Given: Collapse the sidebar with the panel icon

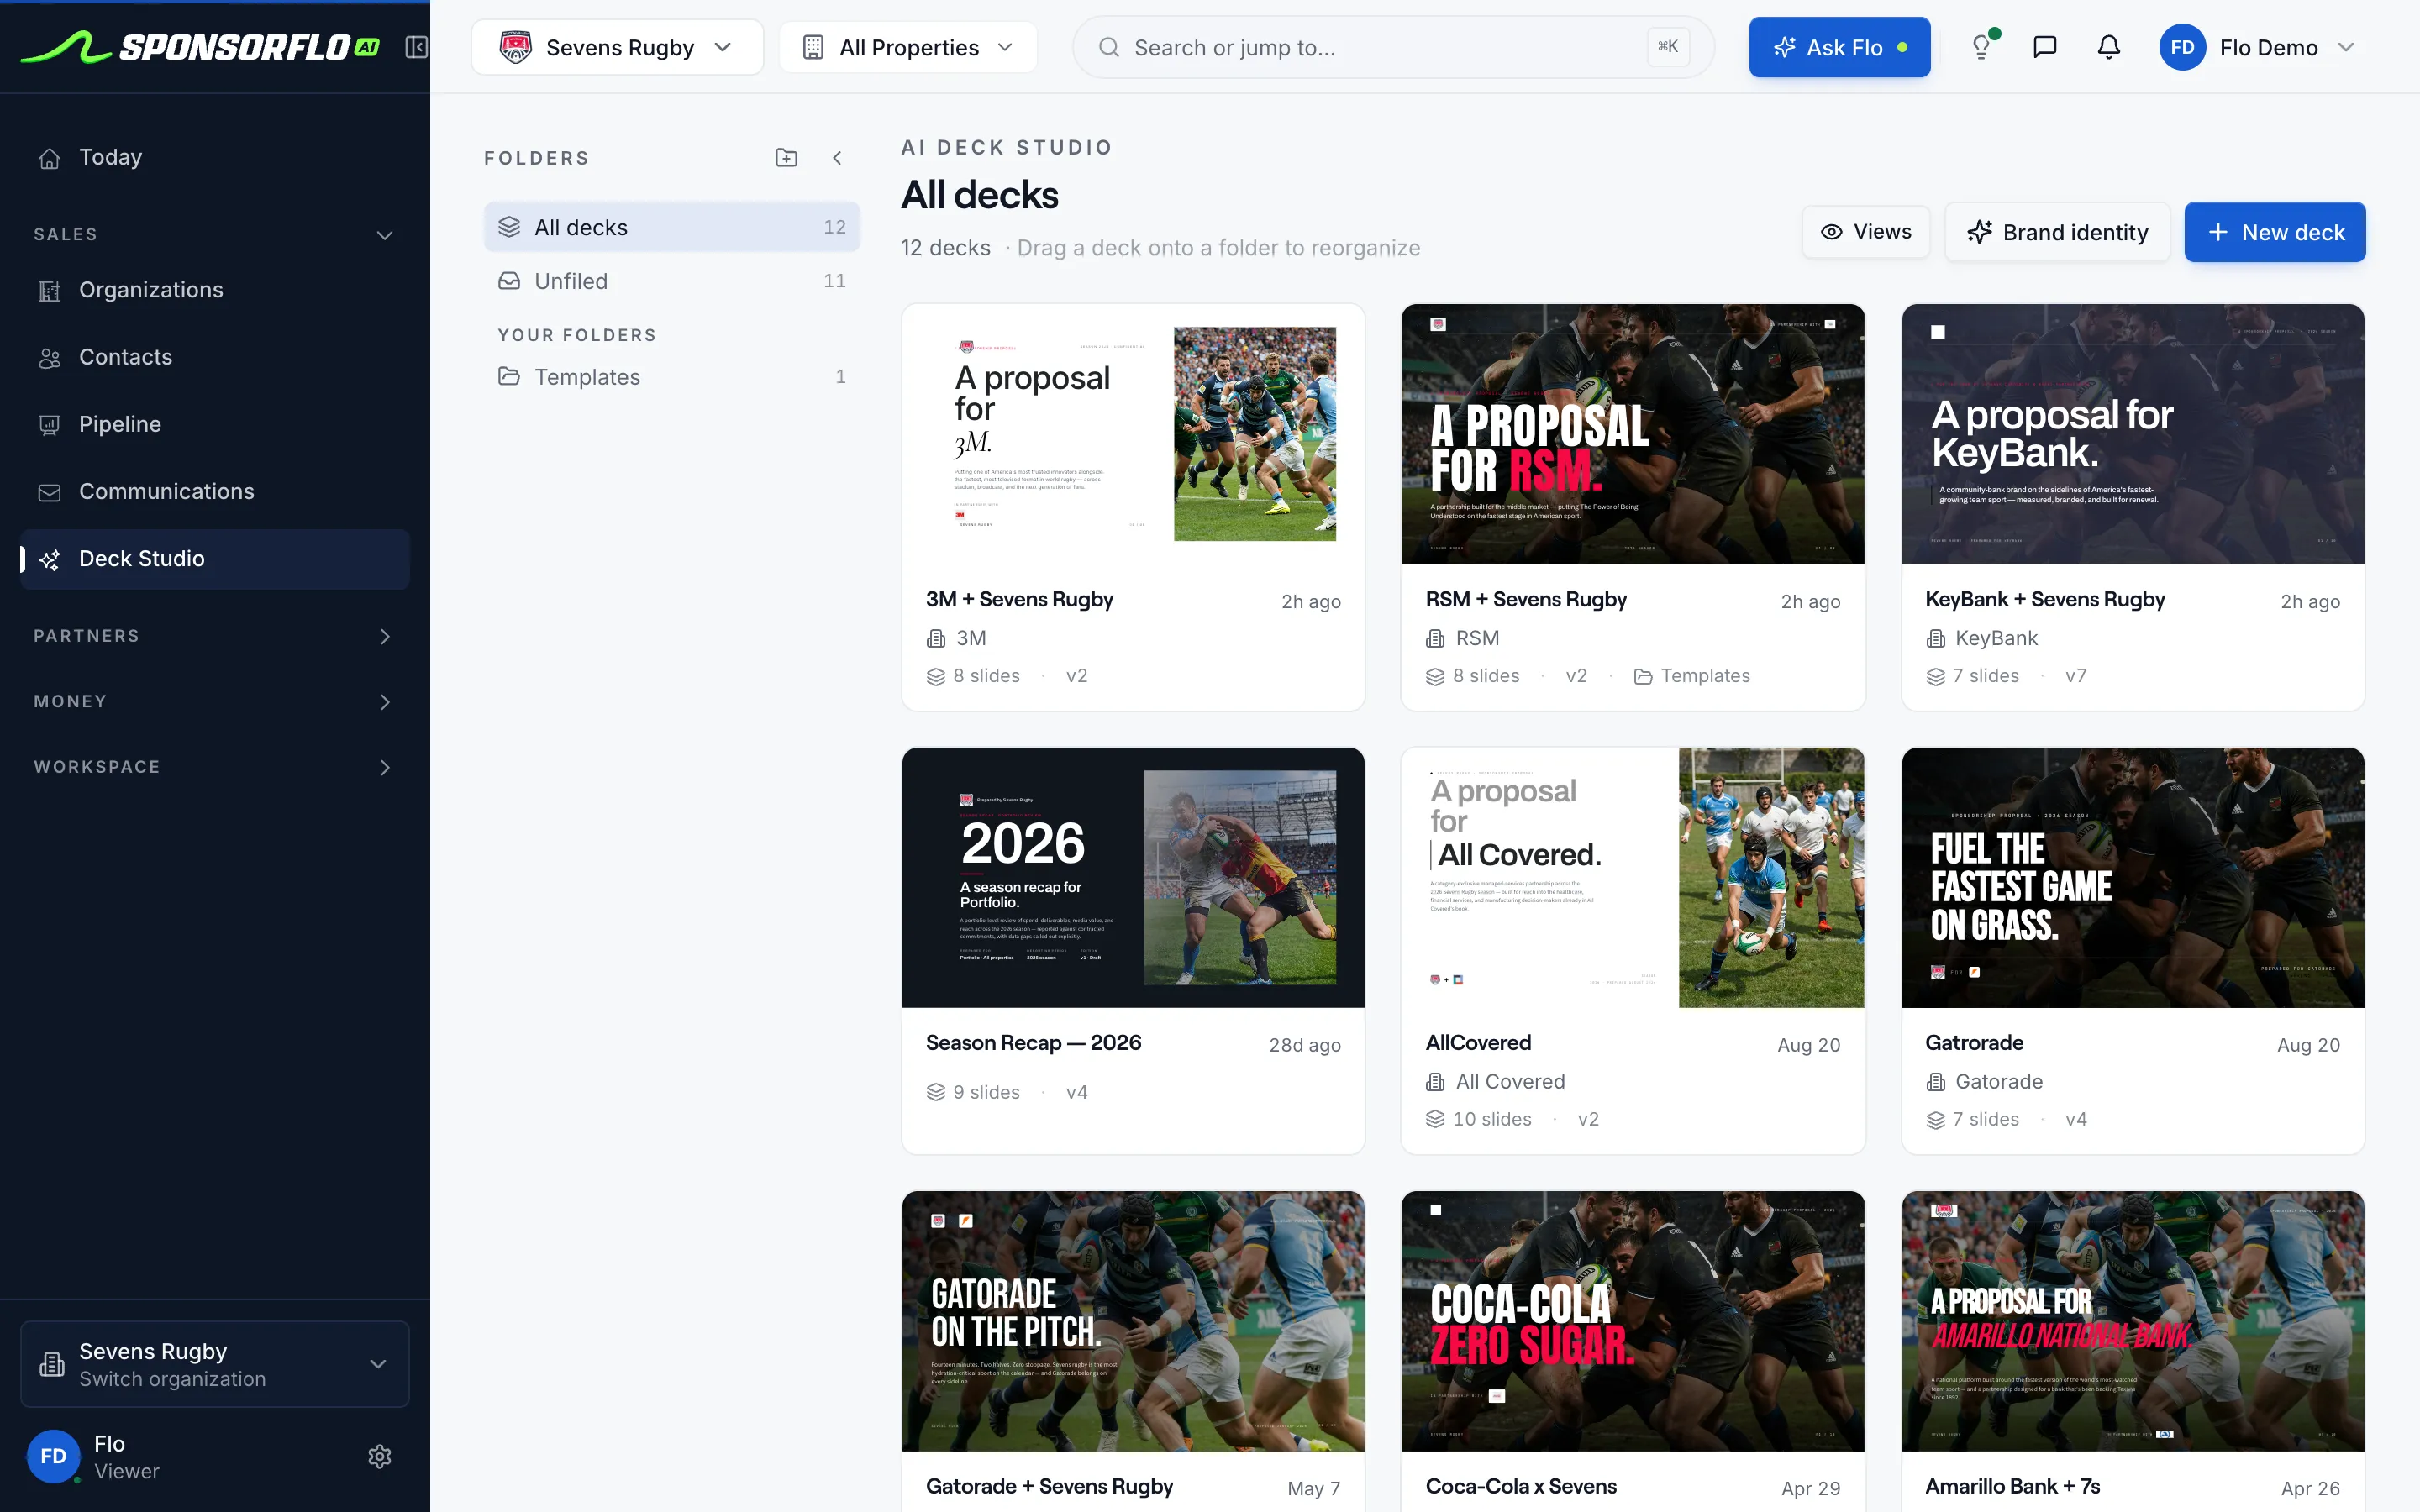Looking at the screenshot, I should (416, 47).
